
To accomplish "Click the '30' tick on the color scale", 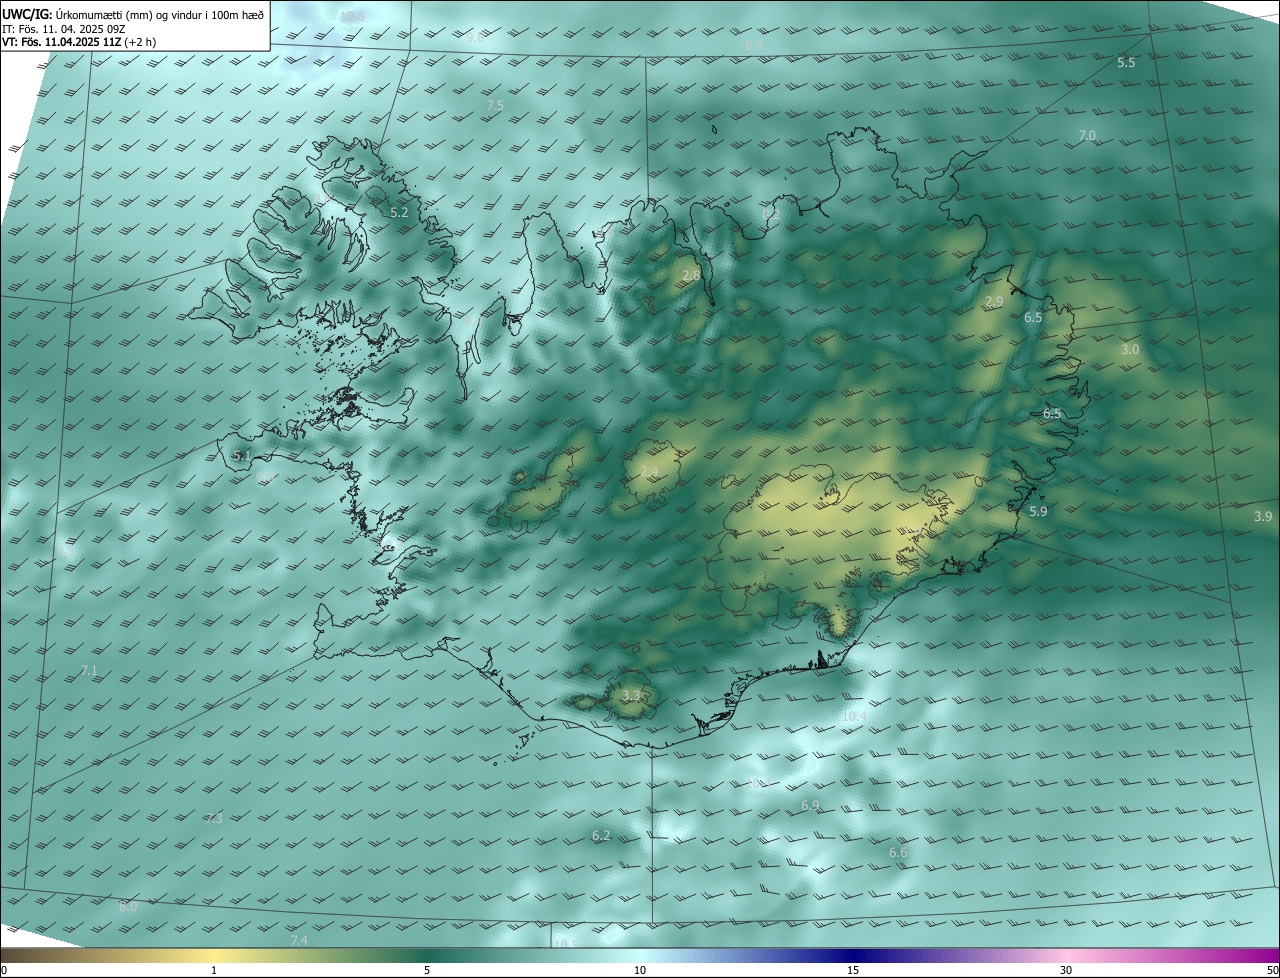I will click(1066, 971).
